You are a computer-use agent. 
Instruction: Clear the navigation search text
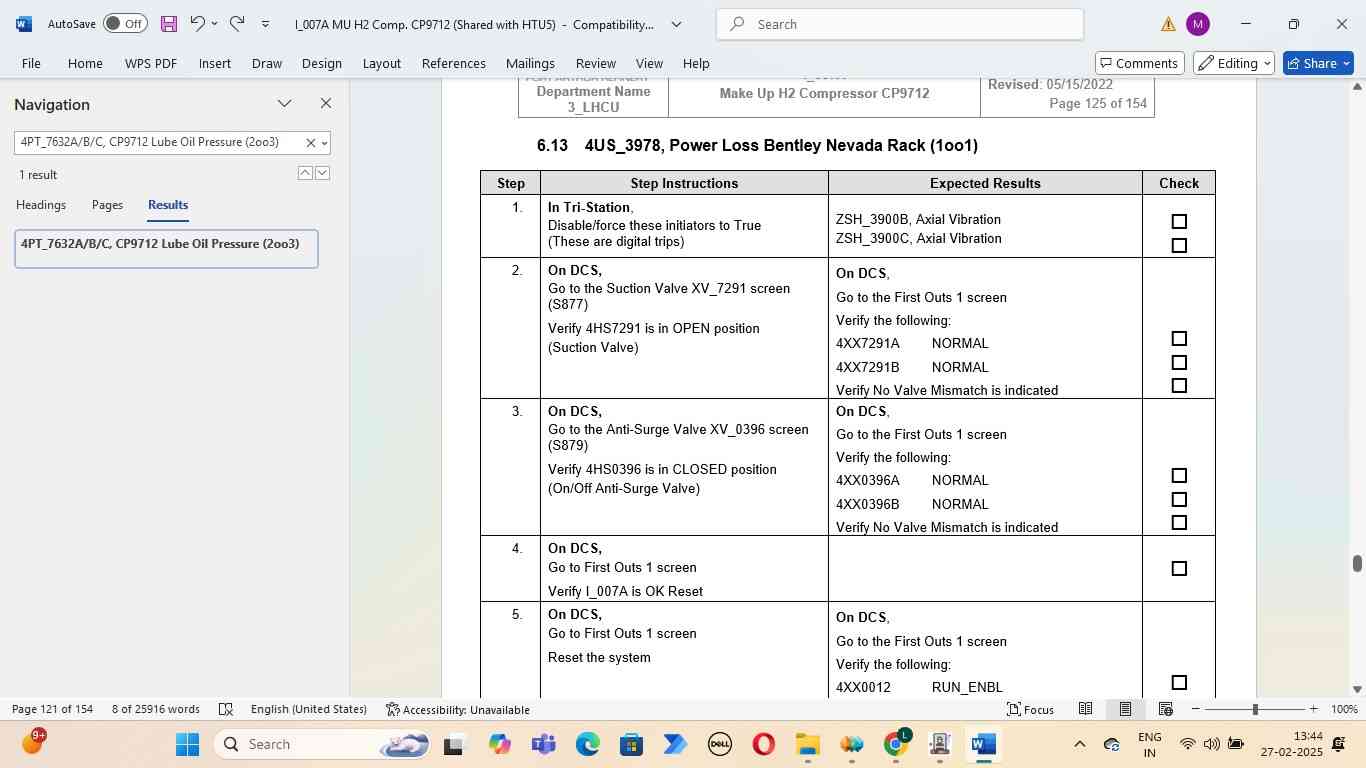(x=310, y=143)
